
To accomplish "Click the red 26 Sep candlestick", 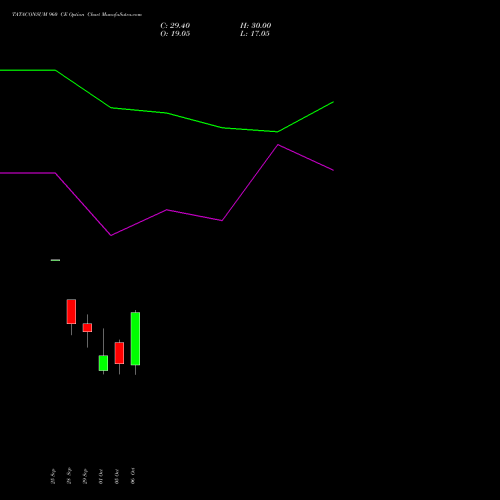I will coord(71,312).
